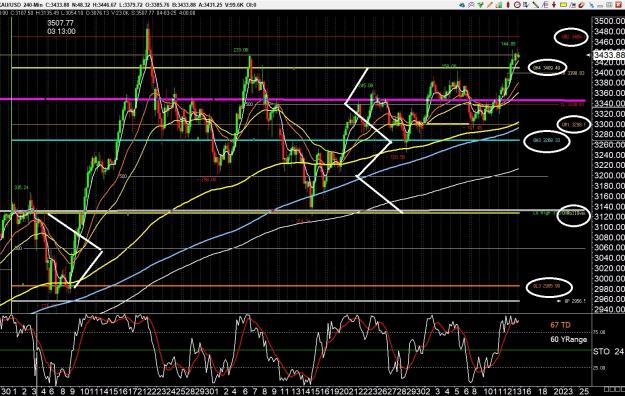Viewport: 625px width, 396px height.
Task: Click the STO 24 indicator label
Action: pos(608,351)
